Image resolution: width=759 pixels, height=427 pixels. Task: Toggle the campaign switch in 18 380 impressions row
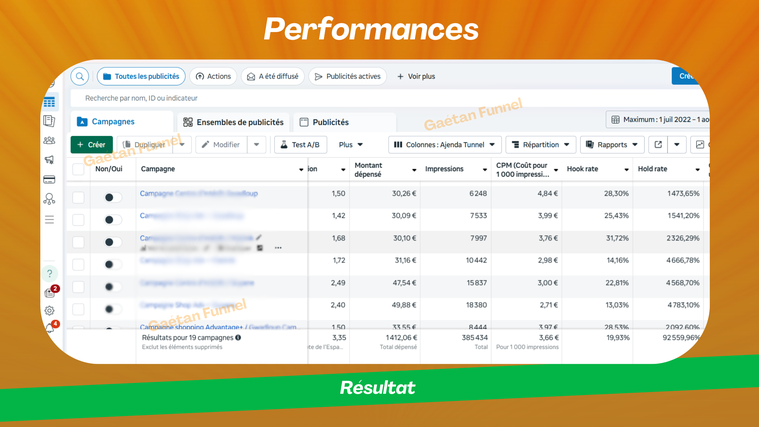(x=113, y=309)
